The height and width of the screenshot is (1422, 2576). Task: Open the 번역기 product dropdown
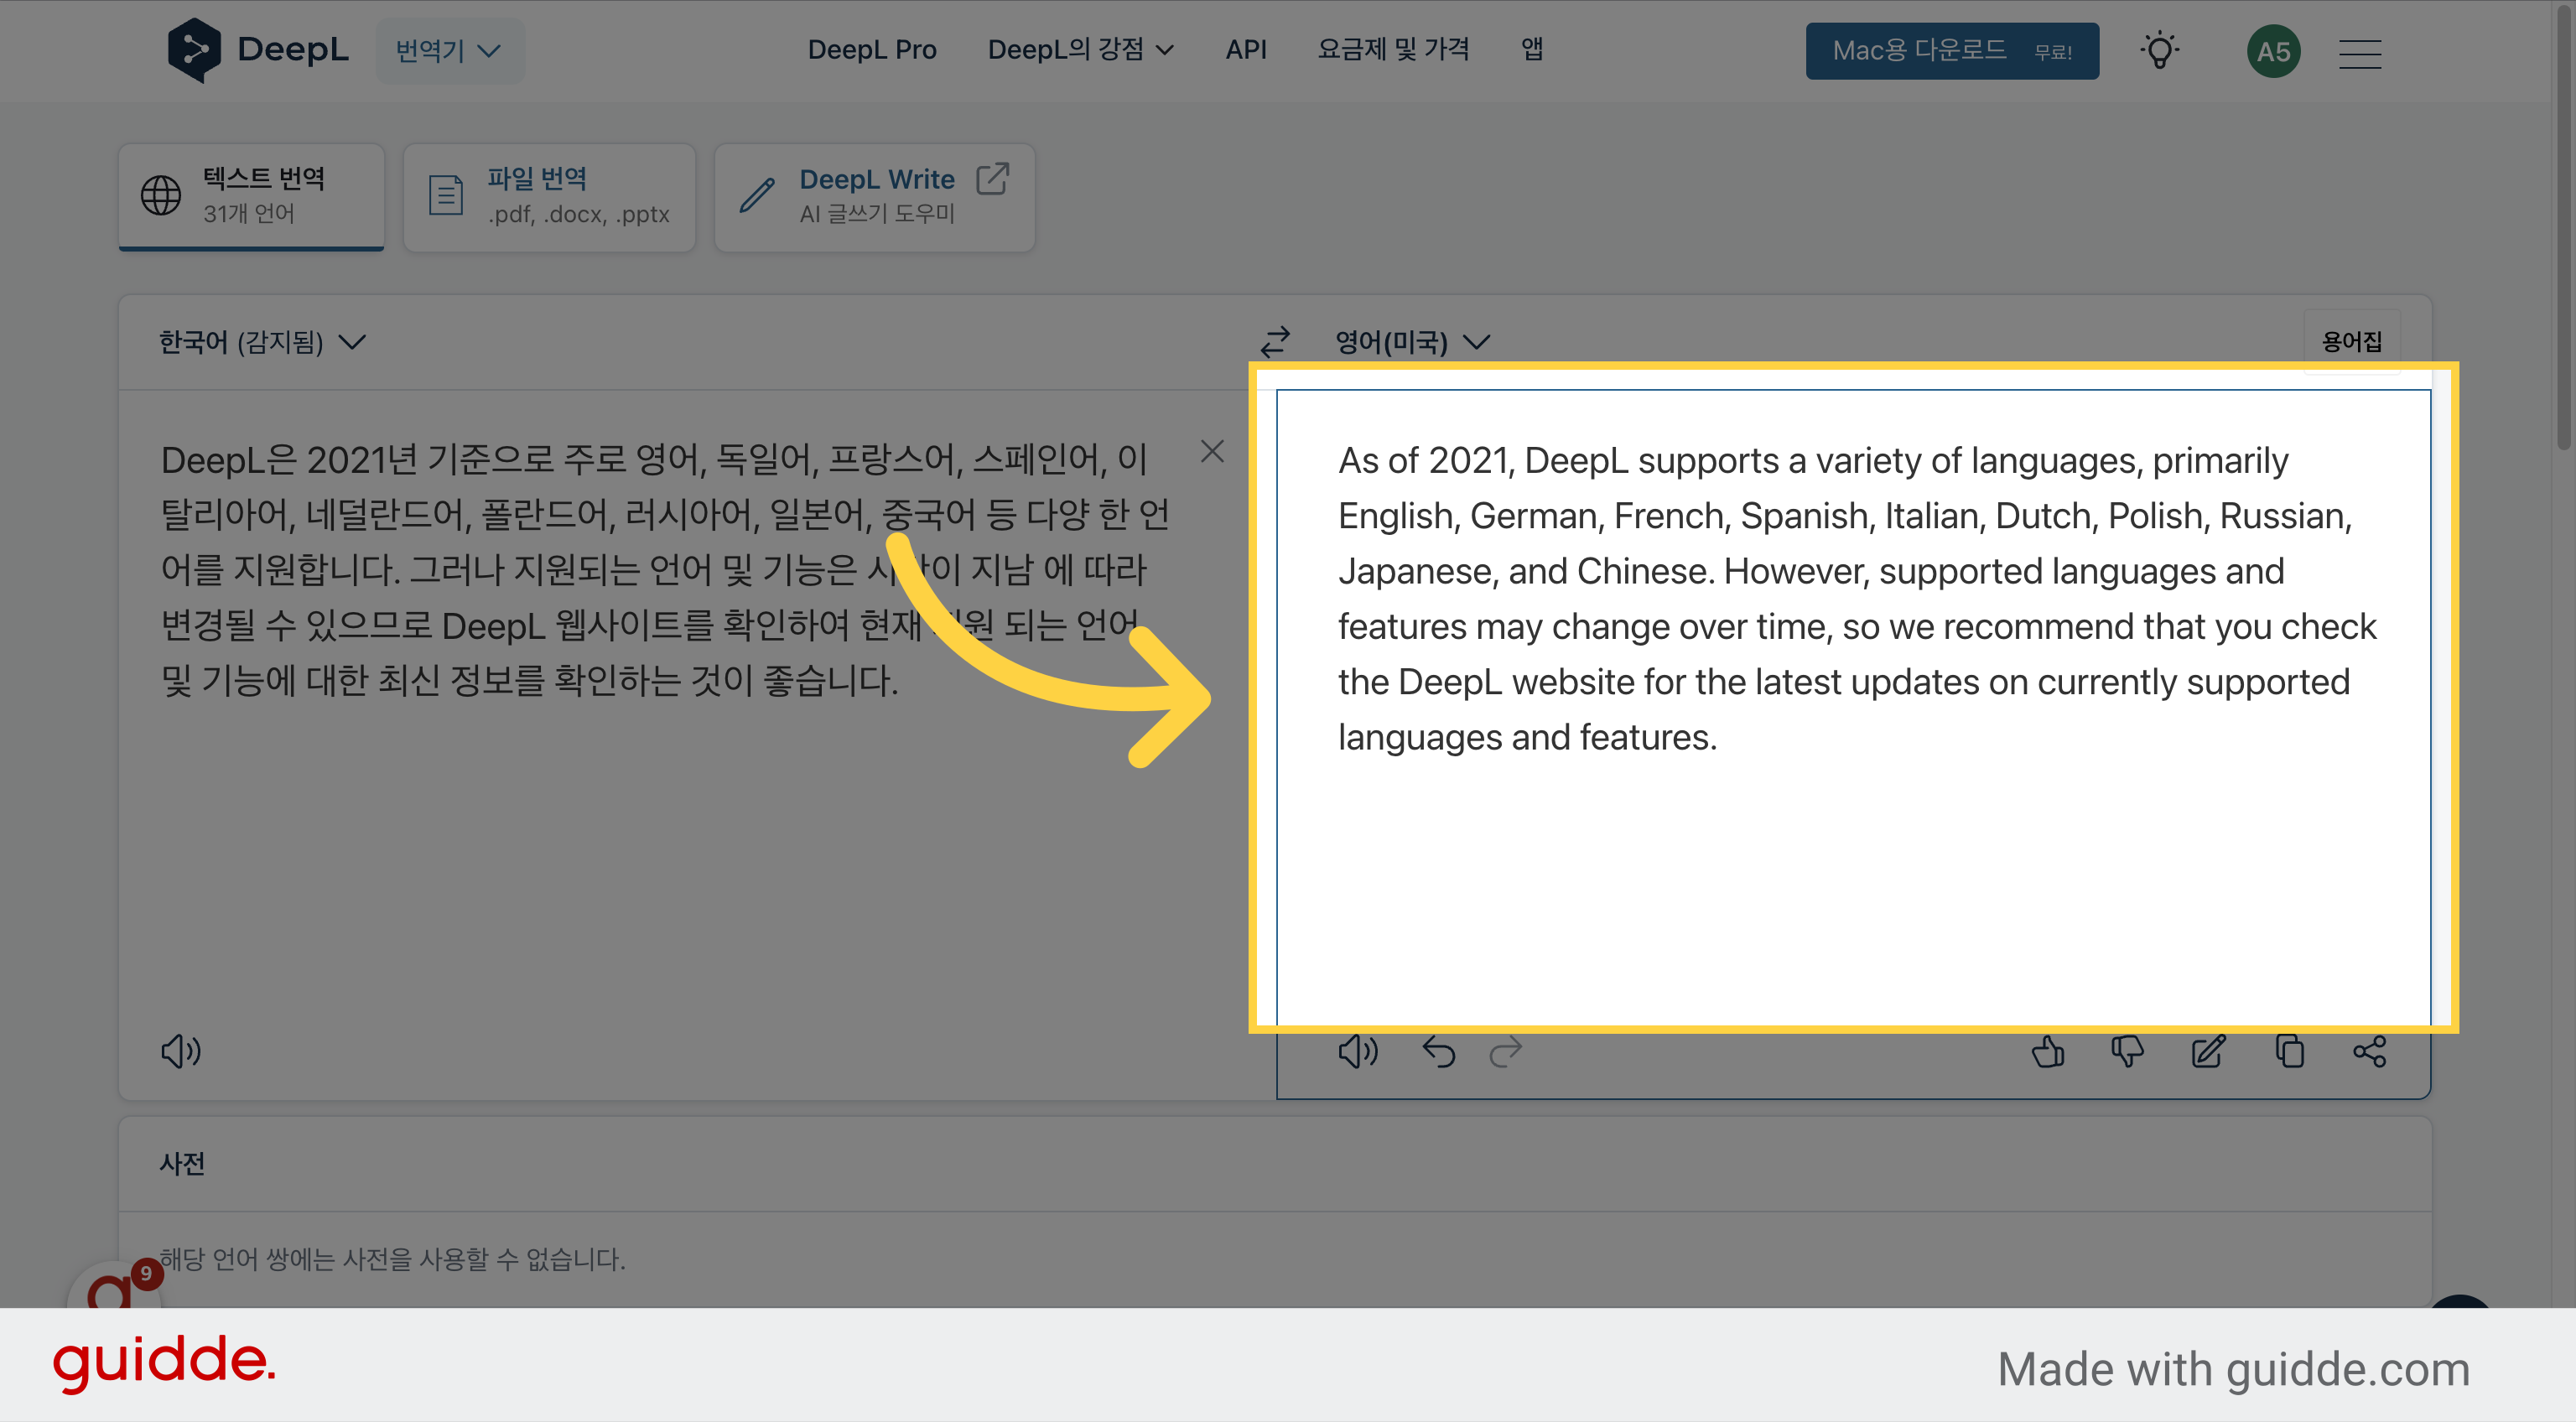[x=449, y=50]
